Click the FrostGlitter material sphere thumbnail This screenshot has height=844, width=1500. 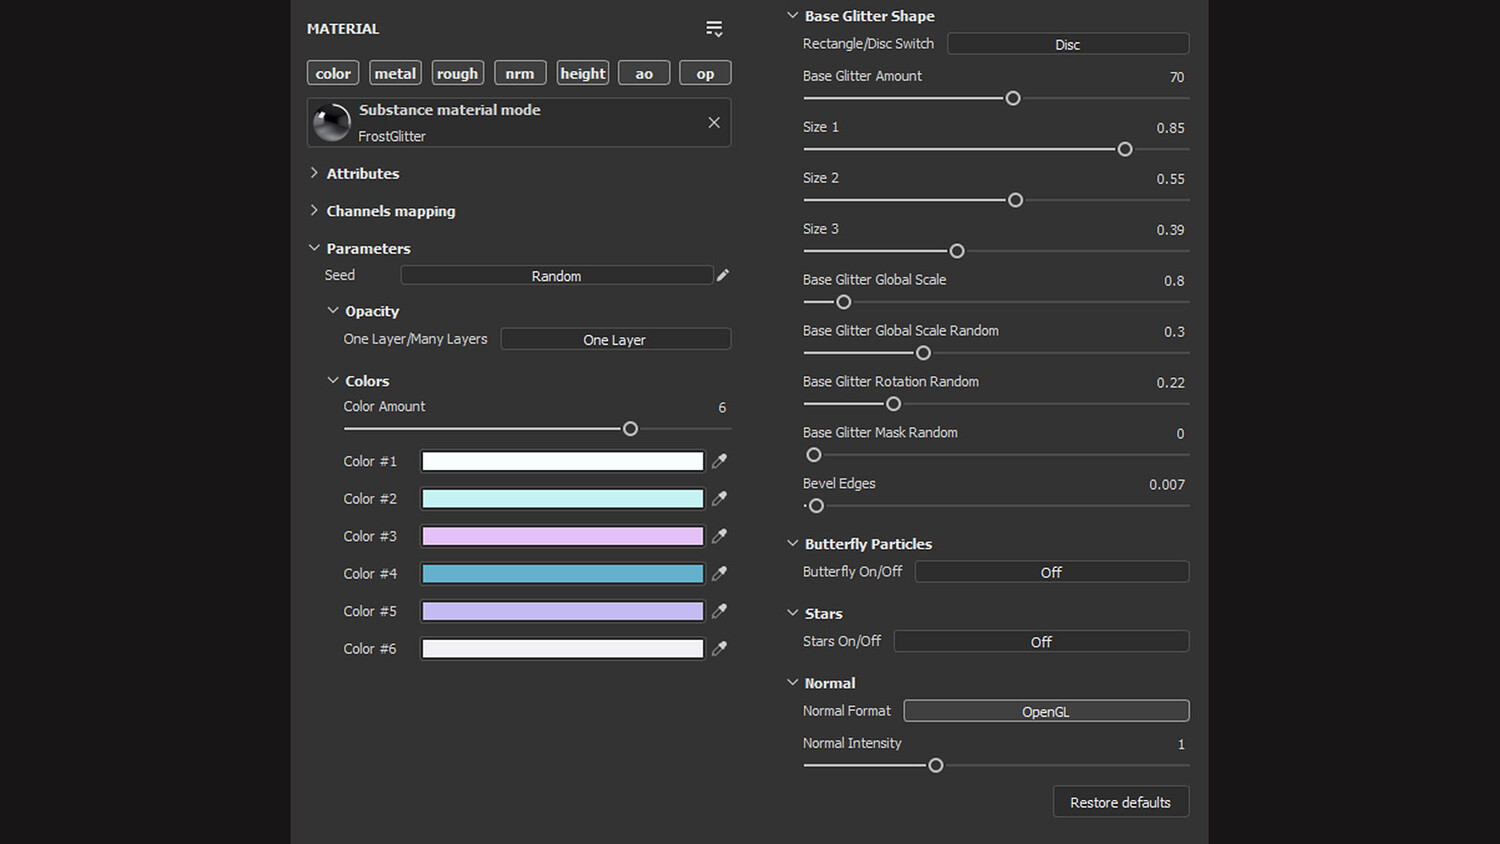pos(332,123)
